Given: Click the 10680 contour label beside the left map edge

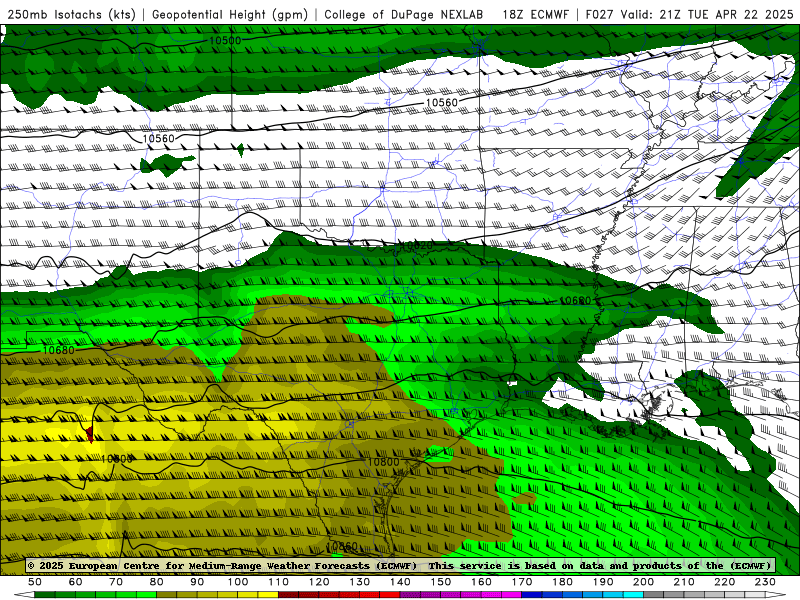Looking at the screenshot, I should point(58,350).
